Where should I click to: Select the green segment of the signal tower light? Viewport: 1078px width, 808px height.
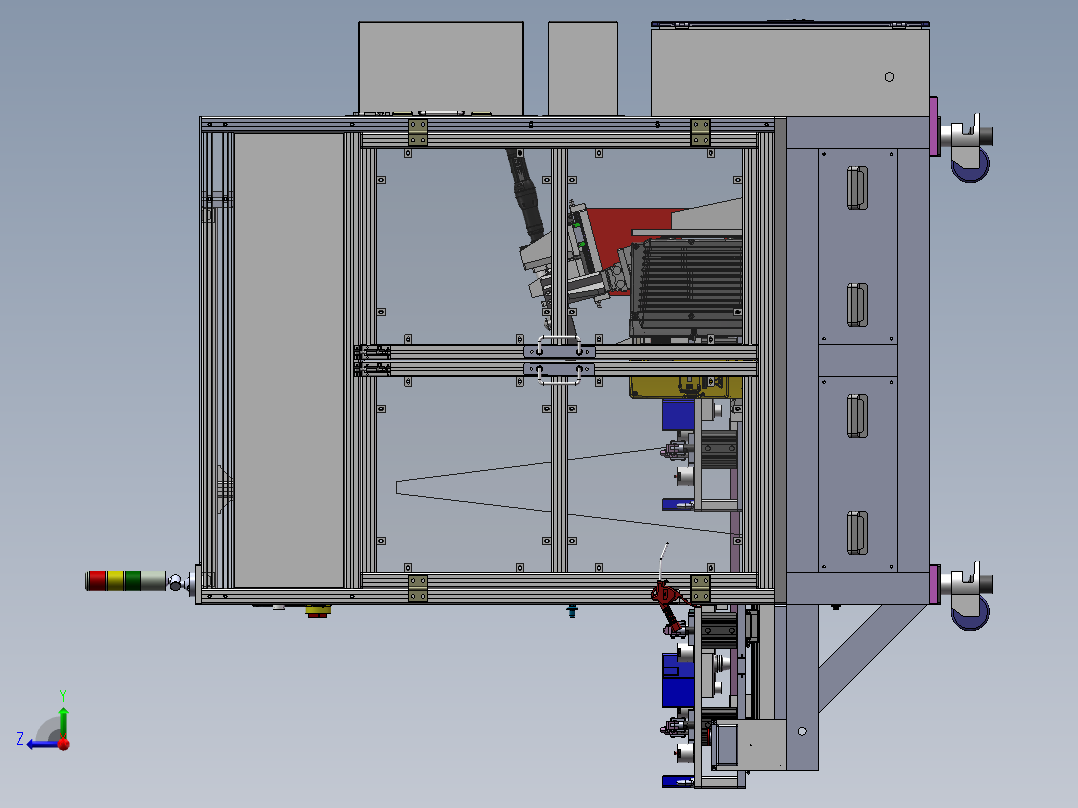pyautogui.click(x=133, y=581)
